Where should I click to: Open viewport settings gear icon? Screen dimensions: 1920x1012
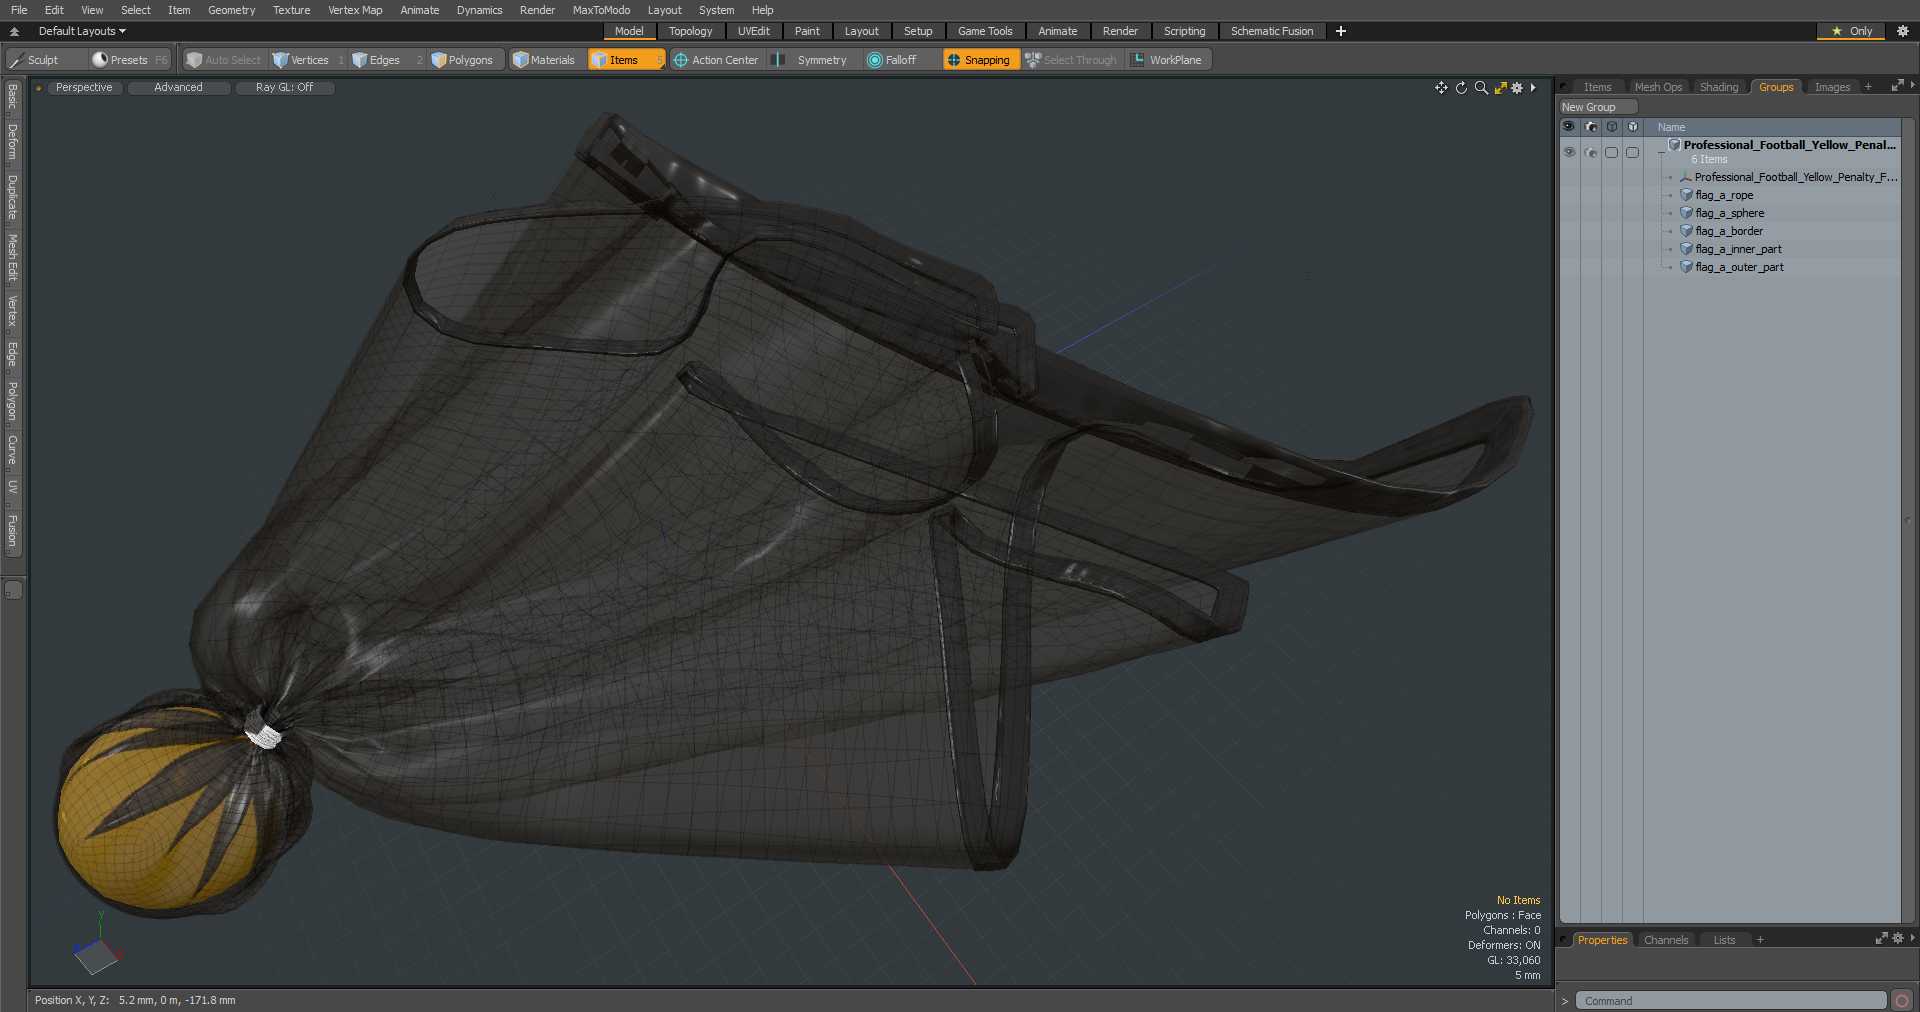pos(1517,88)
